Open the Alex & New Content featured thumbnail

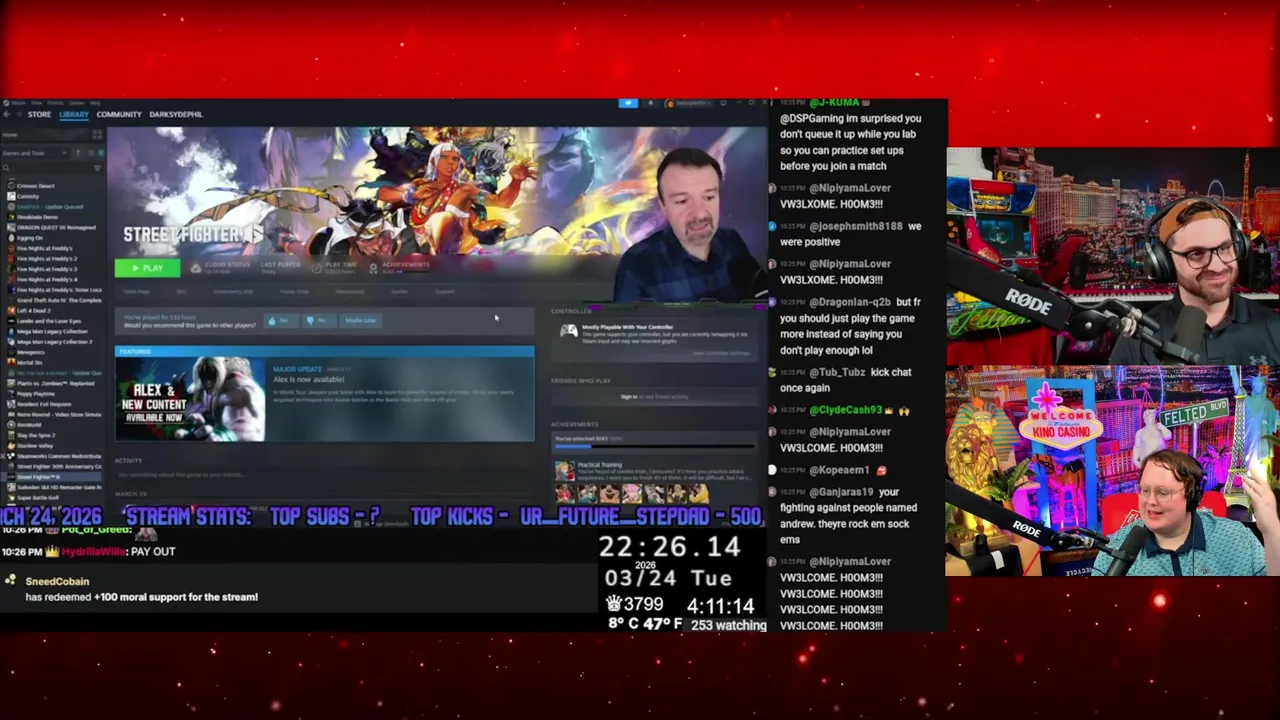pyautogui.click(x=190, y=399)
